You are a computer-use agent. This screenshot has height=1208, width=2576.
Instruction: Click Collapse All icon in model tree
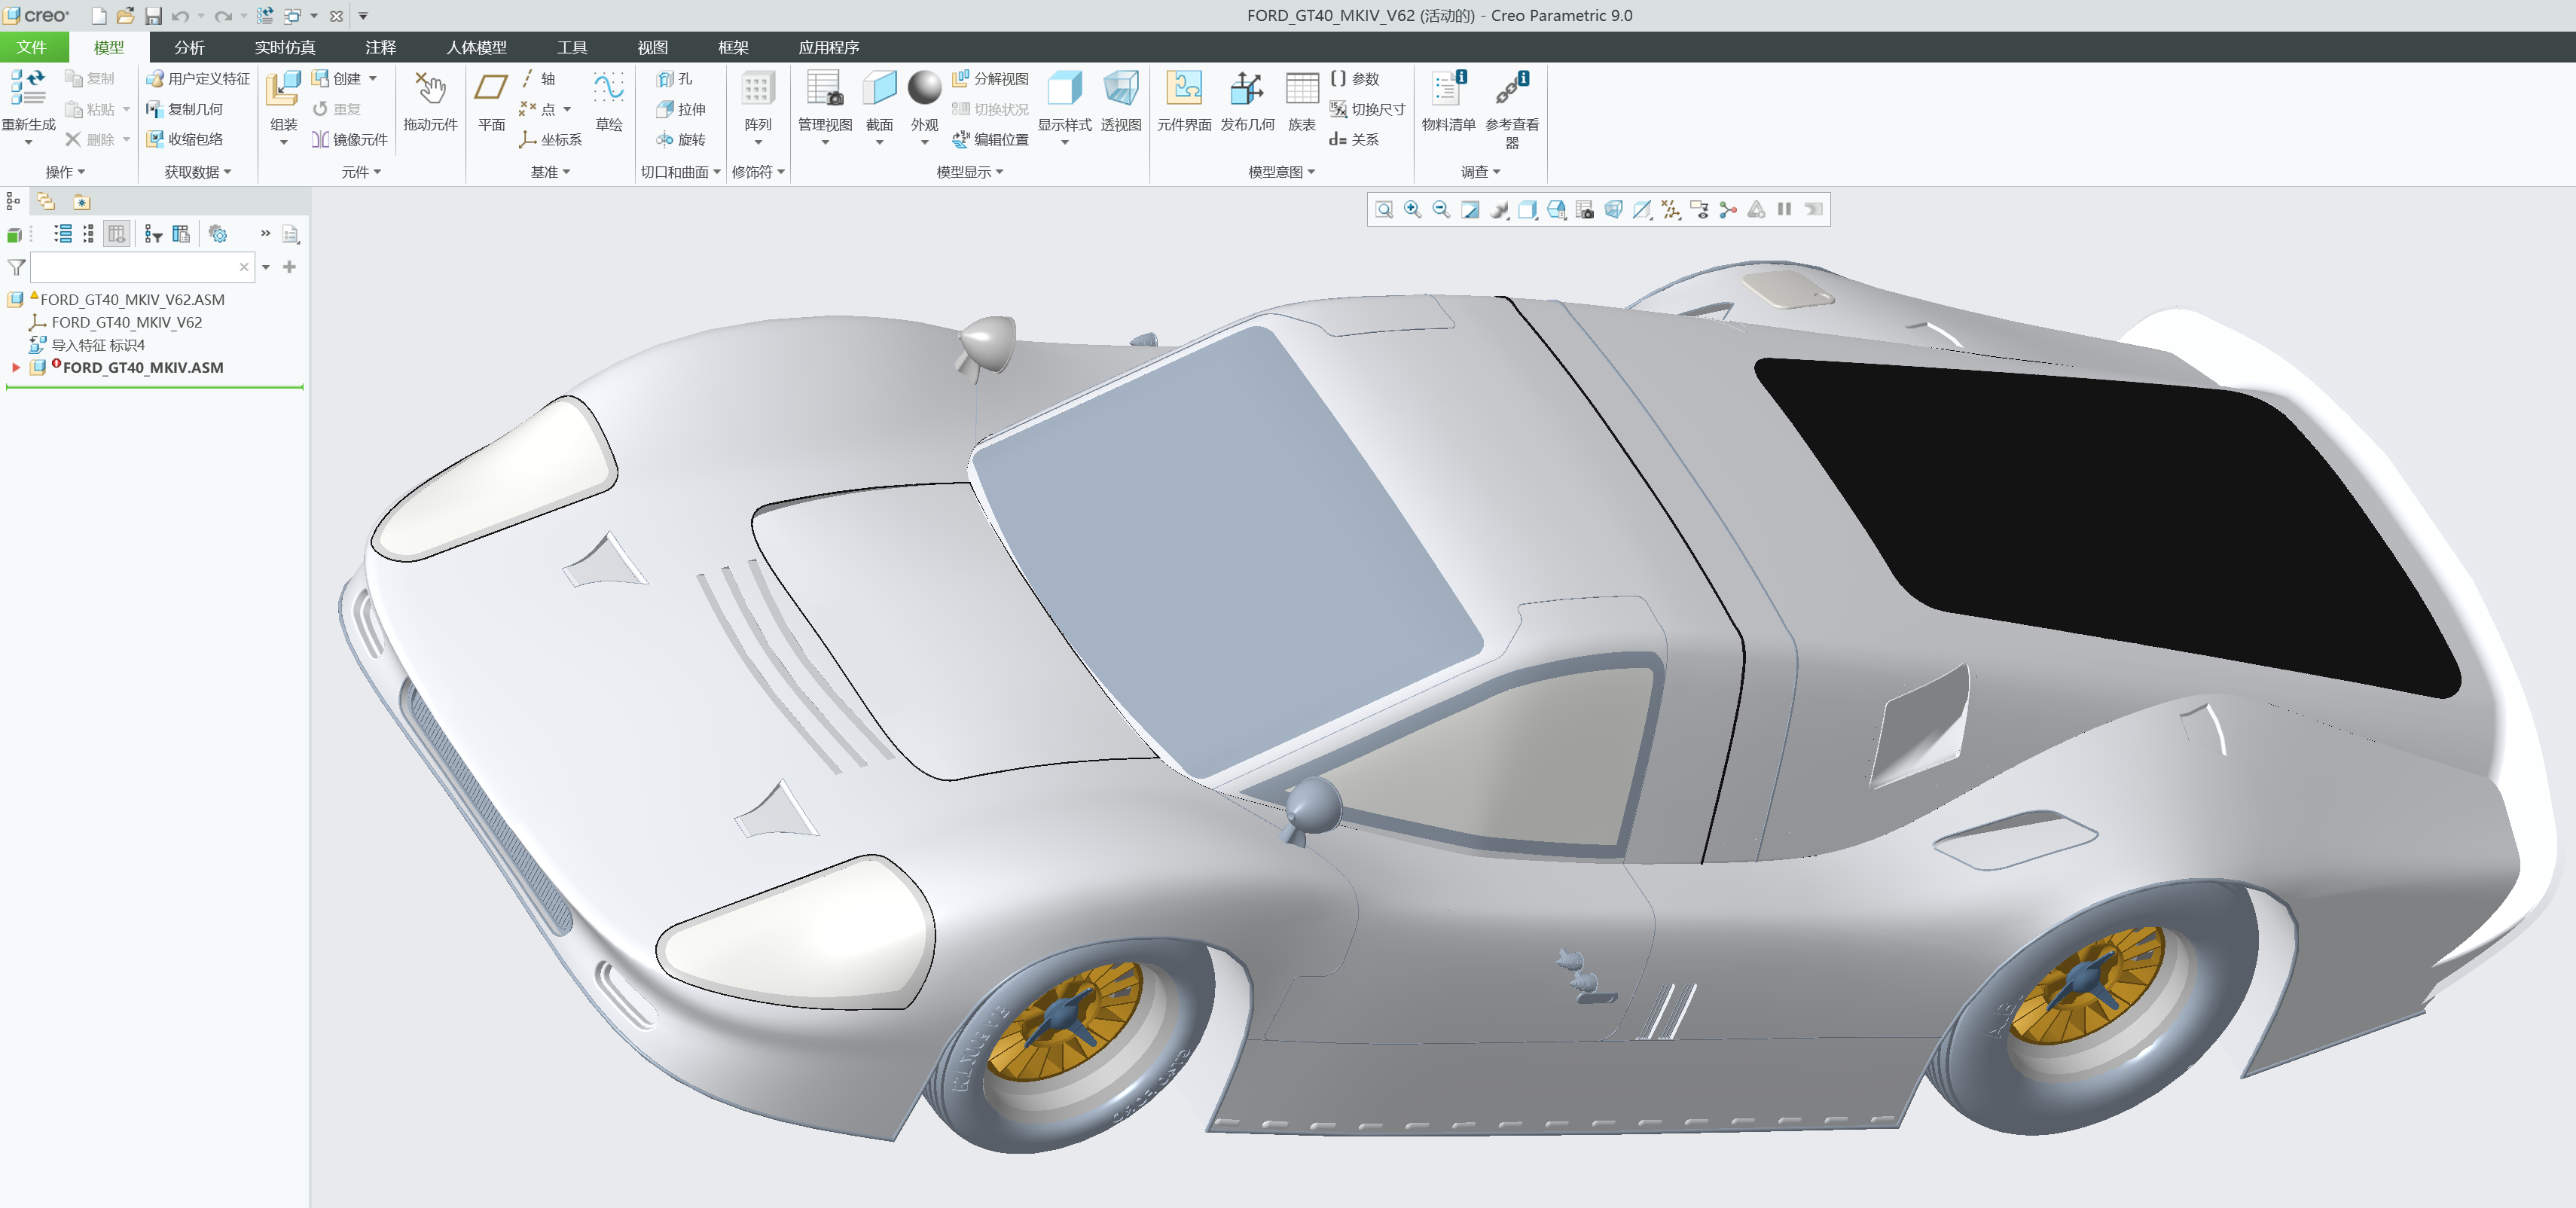click(x=88, y=234)
